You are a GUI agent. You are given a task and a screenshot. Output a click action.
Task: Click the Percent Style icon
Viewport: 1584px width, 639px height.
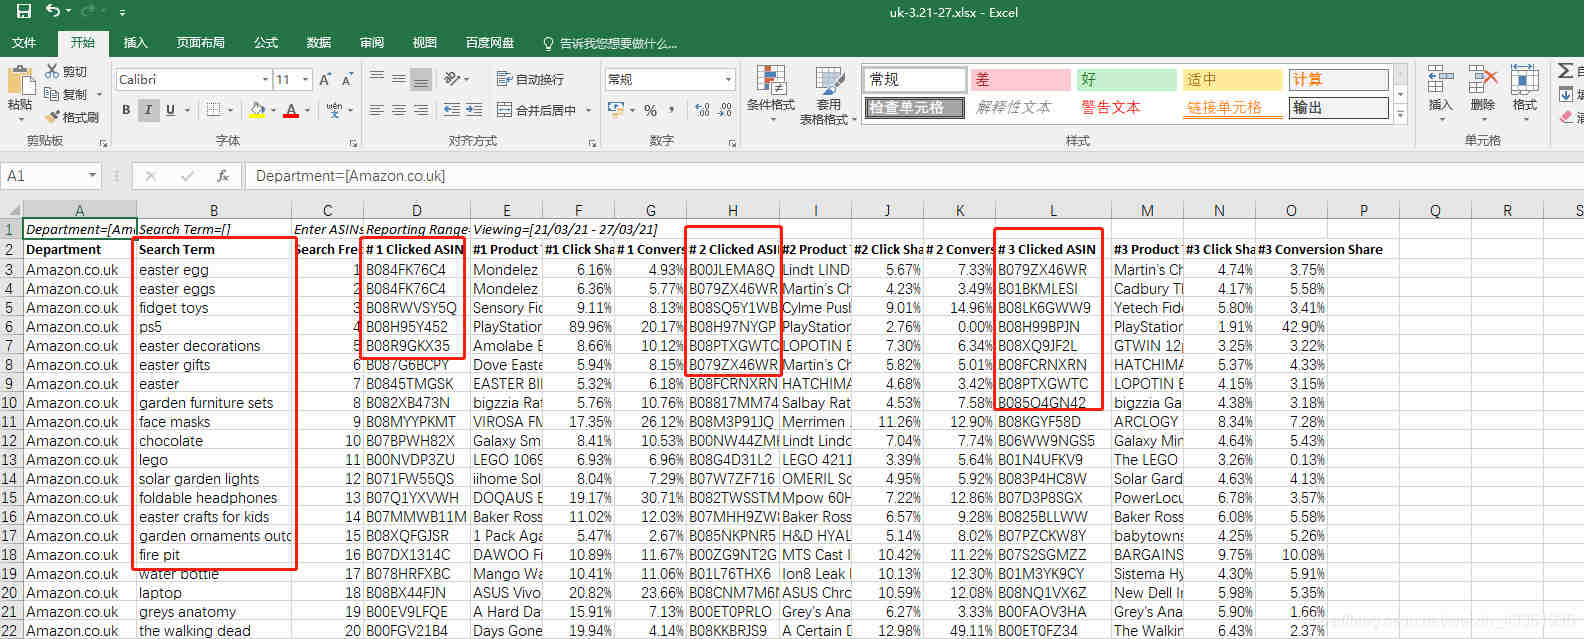click(650, 110)
